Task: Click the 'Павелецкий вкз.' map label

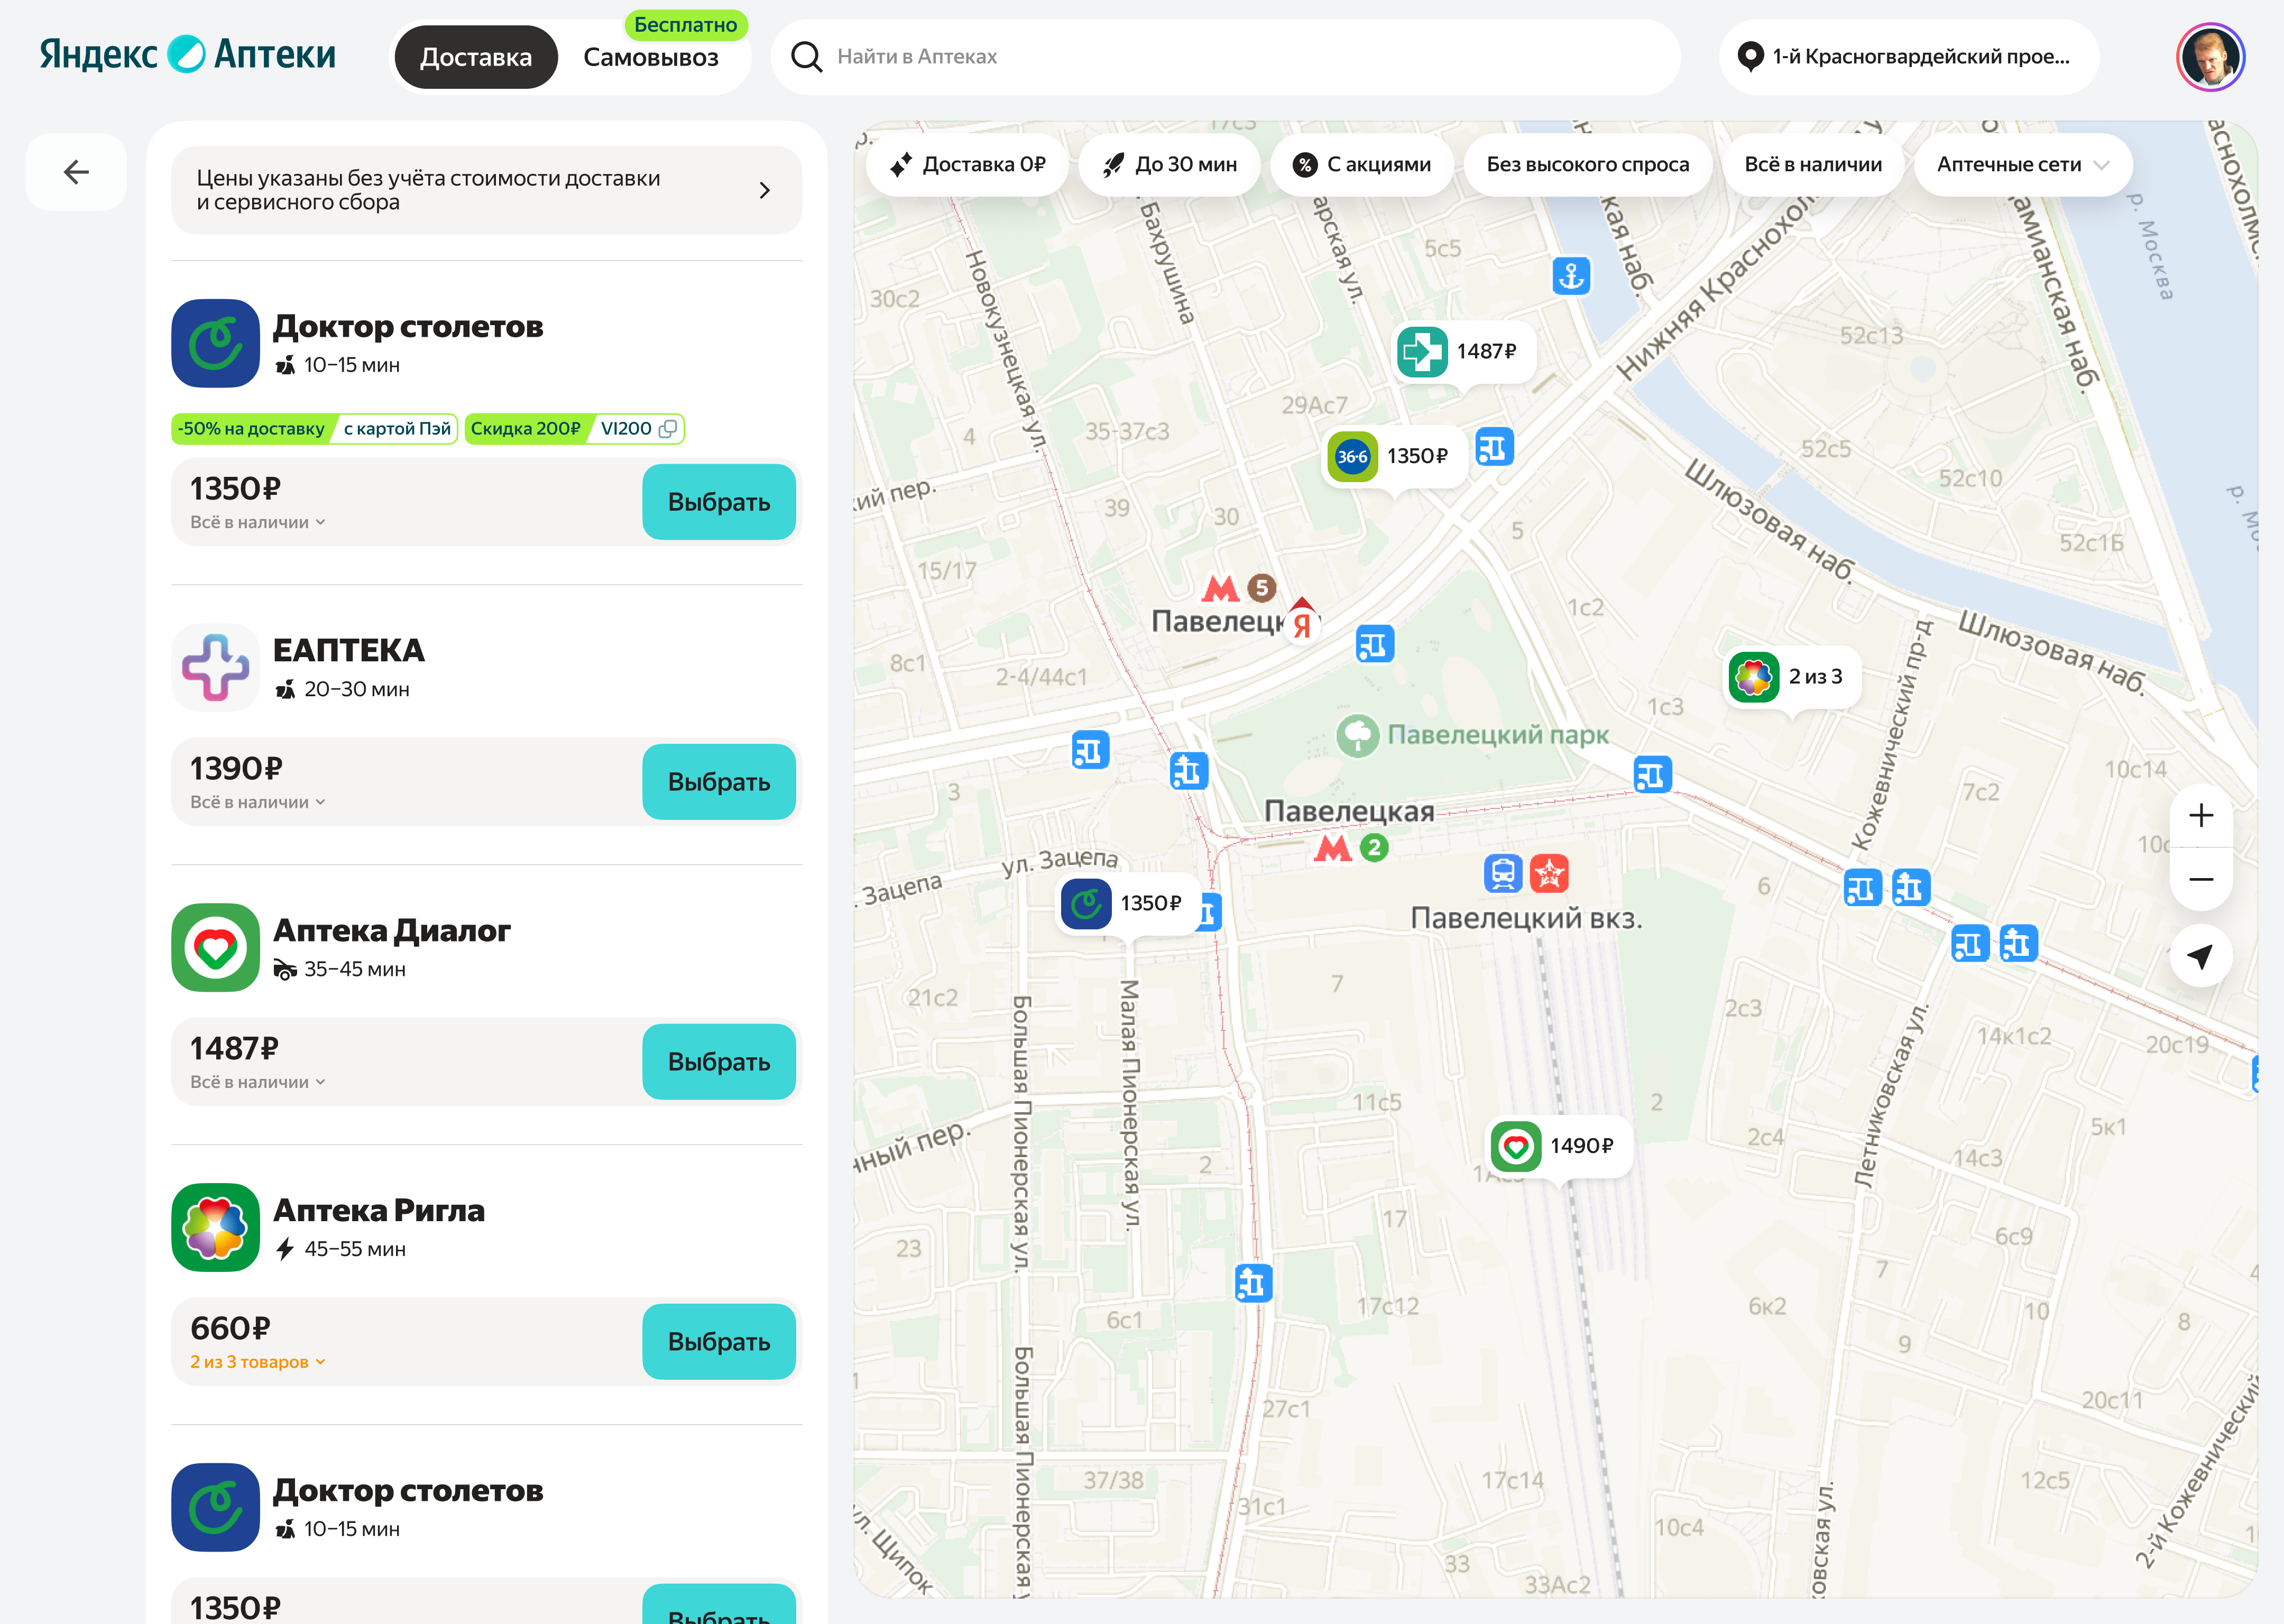Action: (1526, 919)
